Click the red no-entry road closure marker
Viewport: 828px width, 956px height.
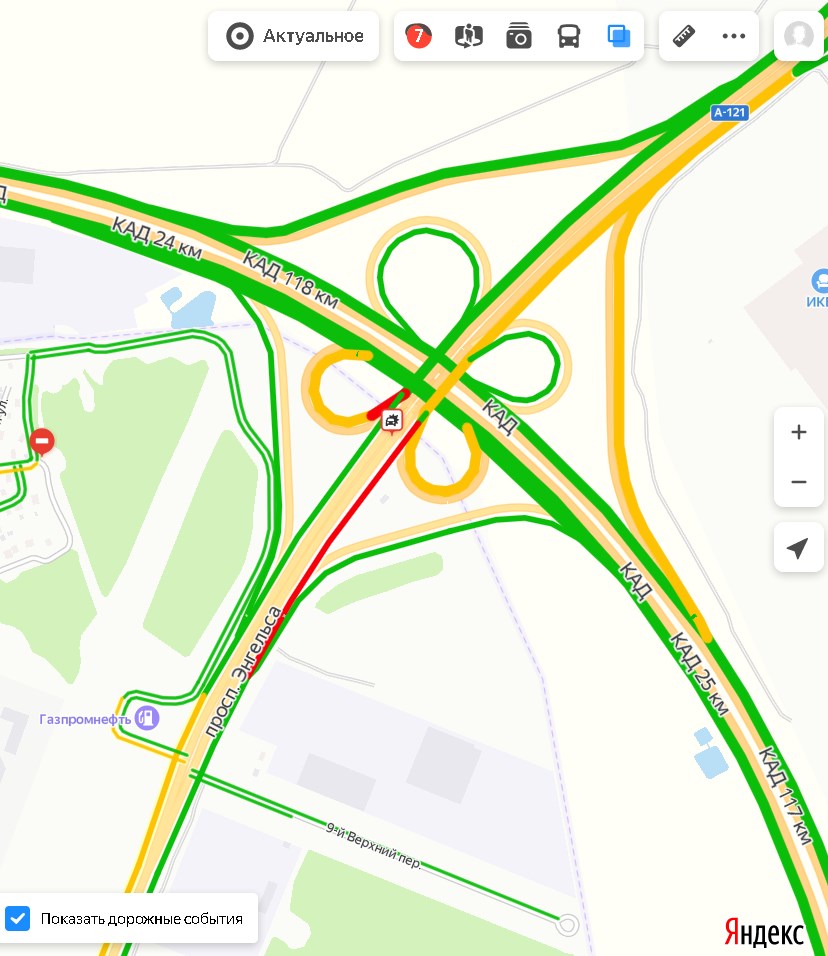pyautogui.click(x=42, y=441)
